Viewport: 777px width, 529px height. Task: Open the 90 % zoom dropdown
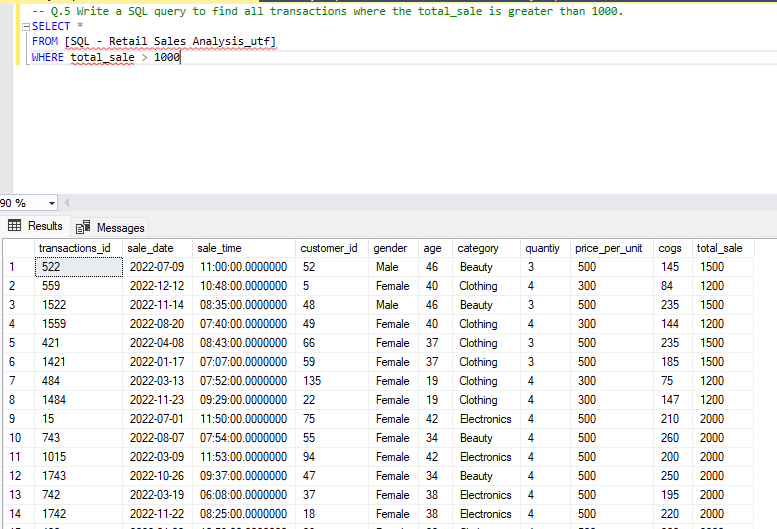52,203
